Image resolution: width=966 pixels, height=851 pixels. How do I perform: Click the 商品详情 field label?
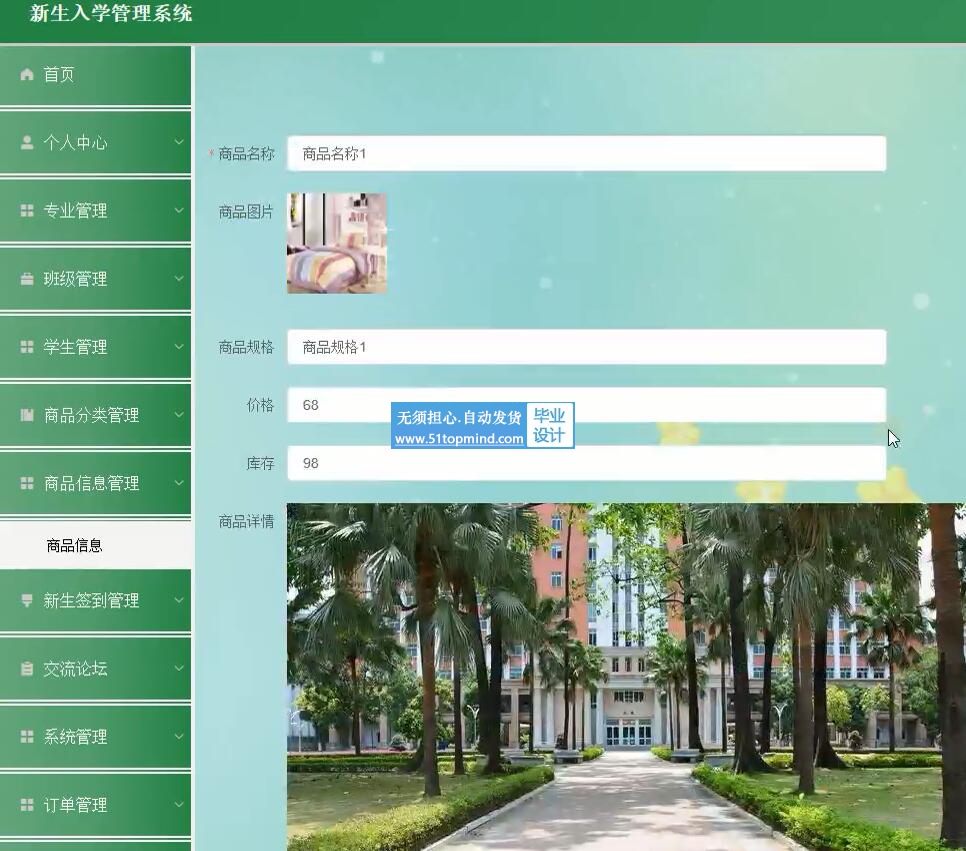[x=246, y=521]
